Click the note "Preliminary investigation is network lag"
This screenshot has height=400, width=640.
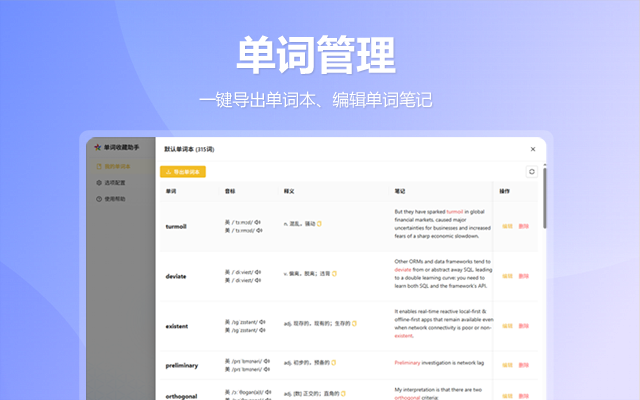coord(439,362)
